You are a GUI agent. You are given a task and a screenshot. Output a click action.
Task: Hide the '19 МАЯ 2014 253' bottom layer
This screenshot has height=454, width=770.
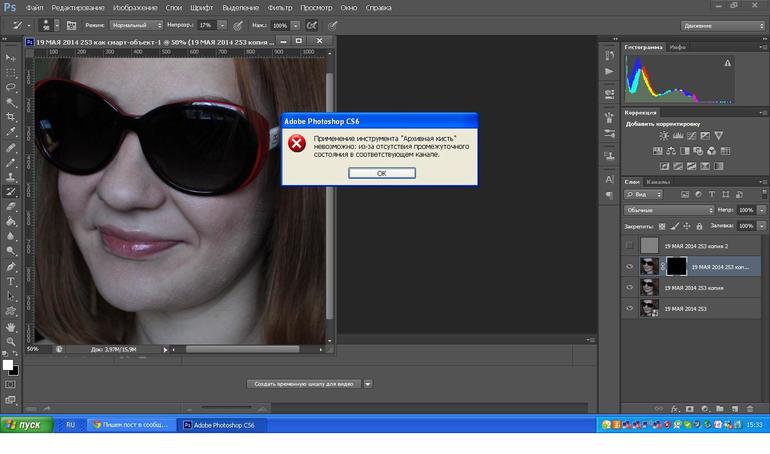coord(629,308)
